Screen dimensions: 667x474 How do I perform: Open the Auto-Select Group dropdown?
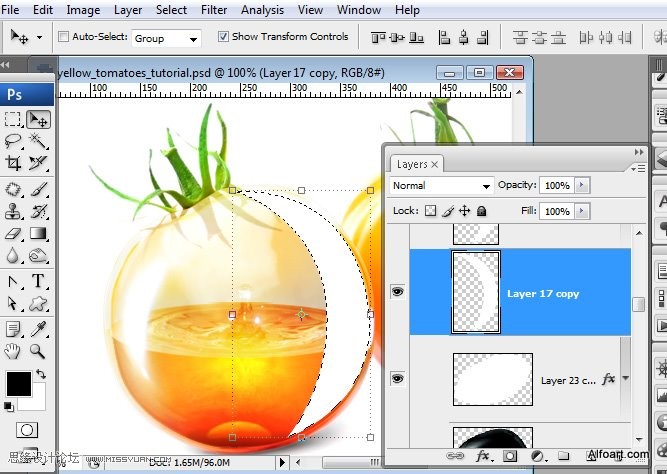[166, 39]
